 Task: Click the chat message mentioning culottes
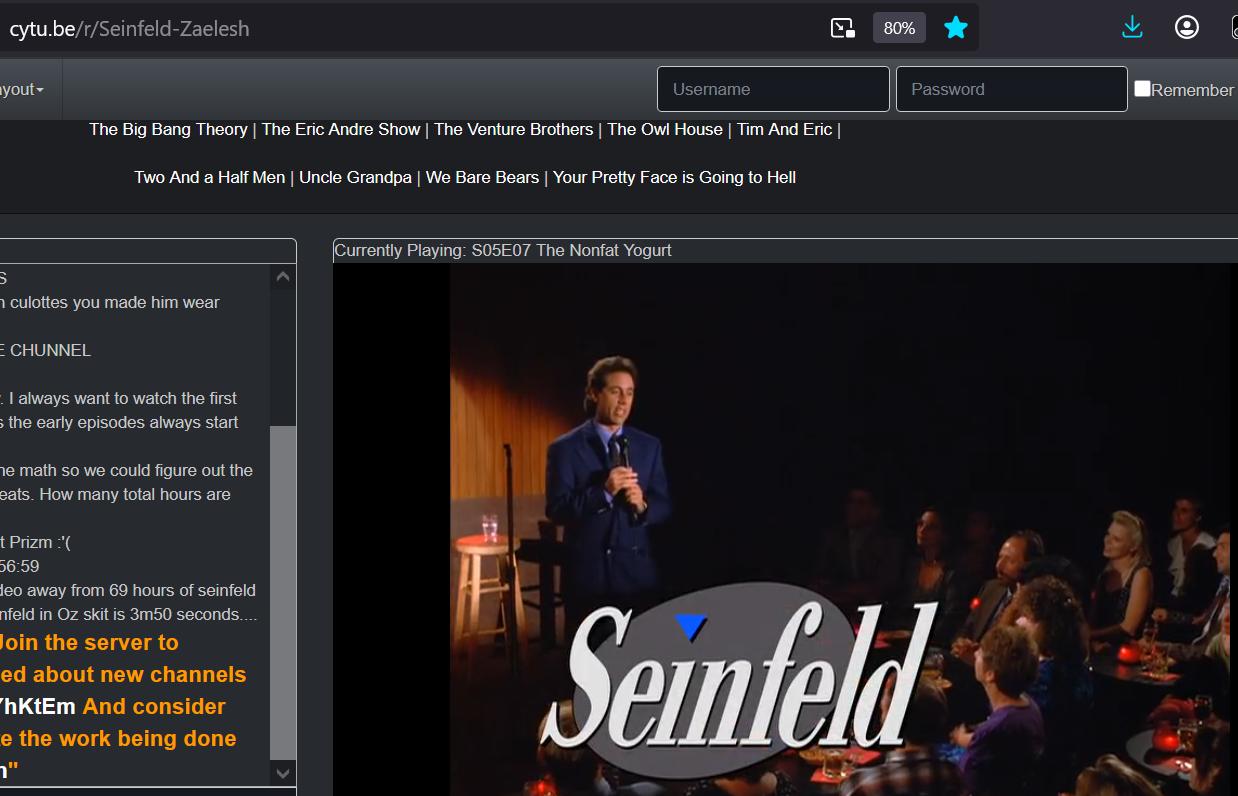110,302
